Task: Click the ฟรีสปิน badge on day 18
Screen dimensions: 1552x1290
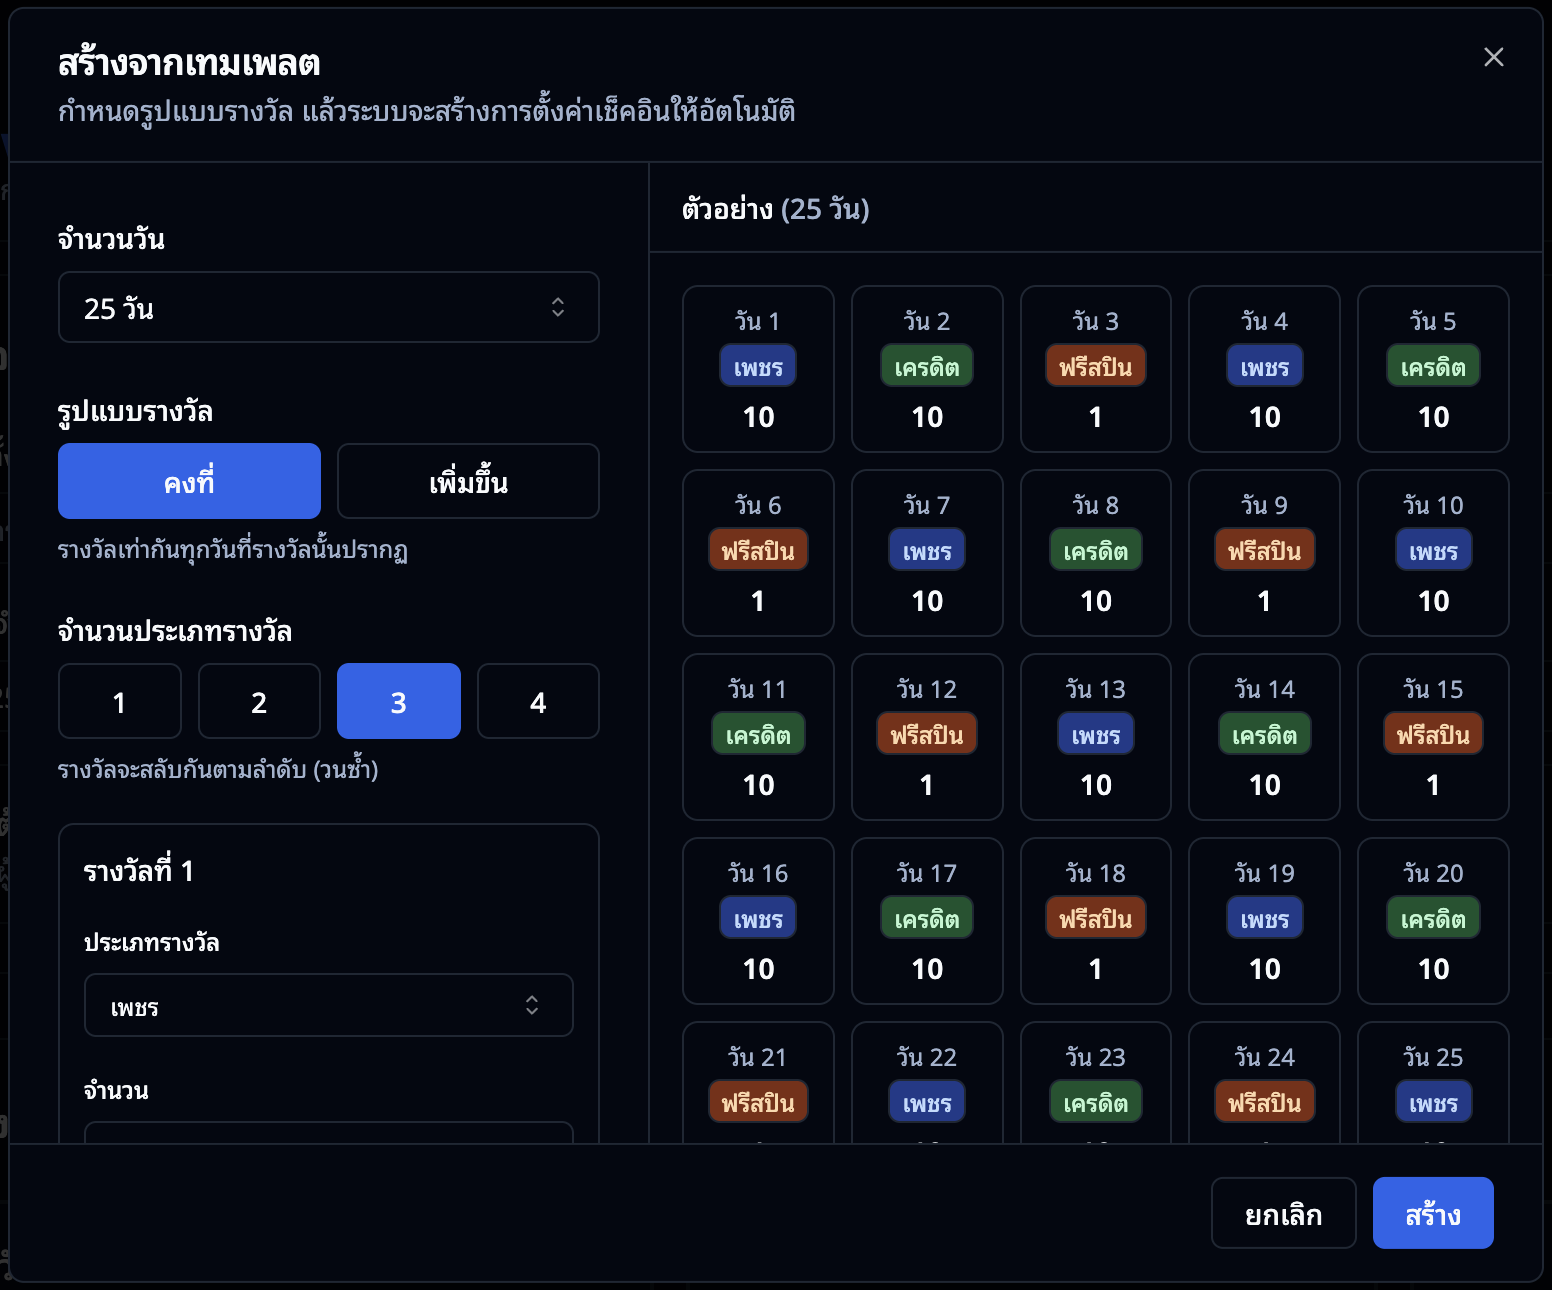Action: (1095, 918)
